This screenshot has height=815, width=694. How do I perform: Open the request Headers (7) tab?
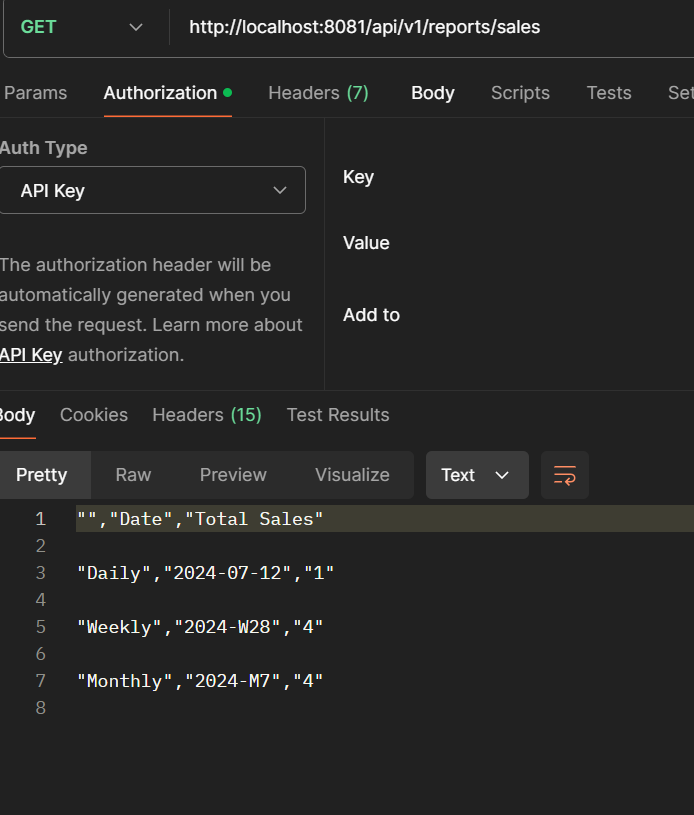318,93
